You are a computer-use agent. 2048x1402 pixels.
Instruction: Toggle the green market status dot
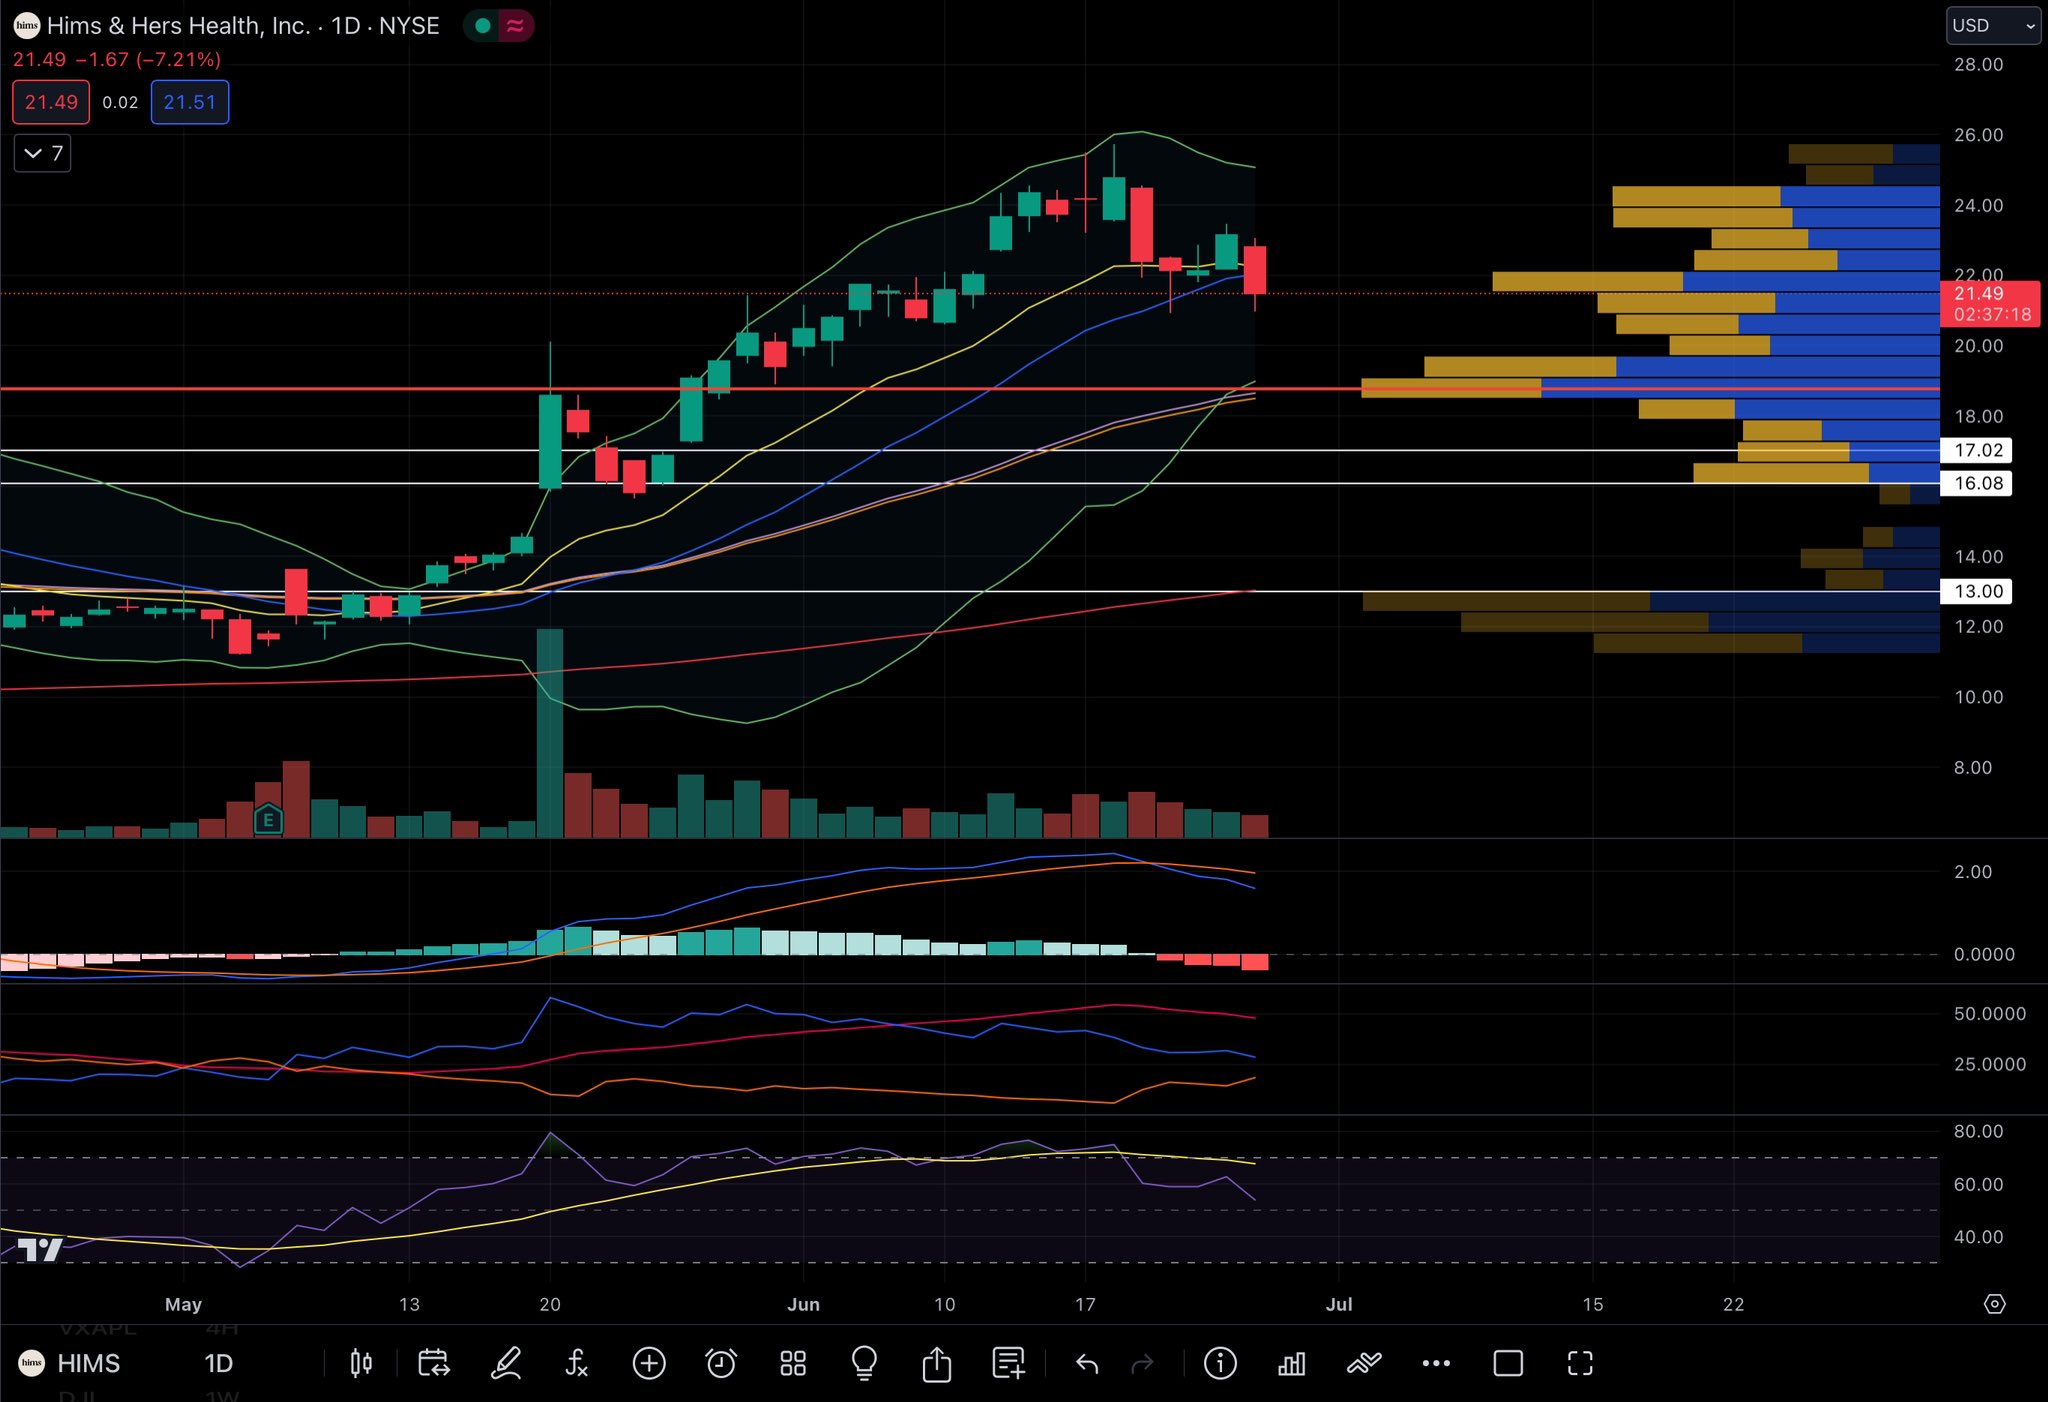coord(483,26)
